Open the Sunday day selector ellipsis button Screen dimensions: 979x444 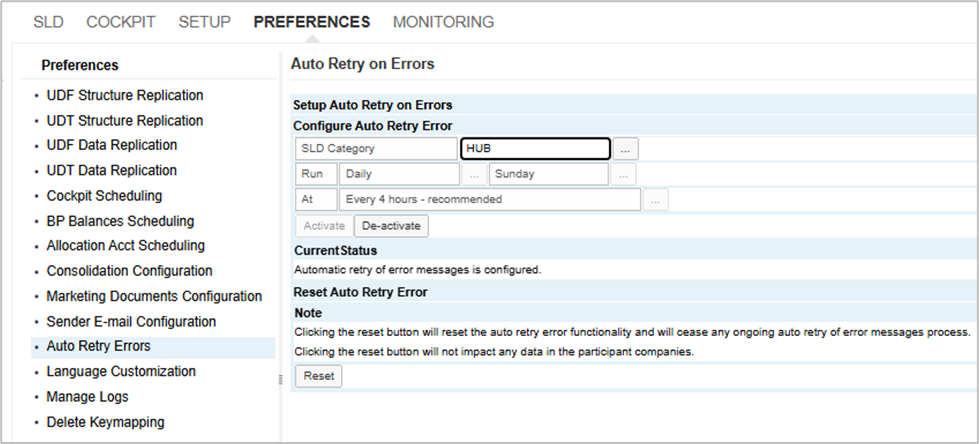point(623,174)
